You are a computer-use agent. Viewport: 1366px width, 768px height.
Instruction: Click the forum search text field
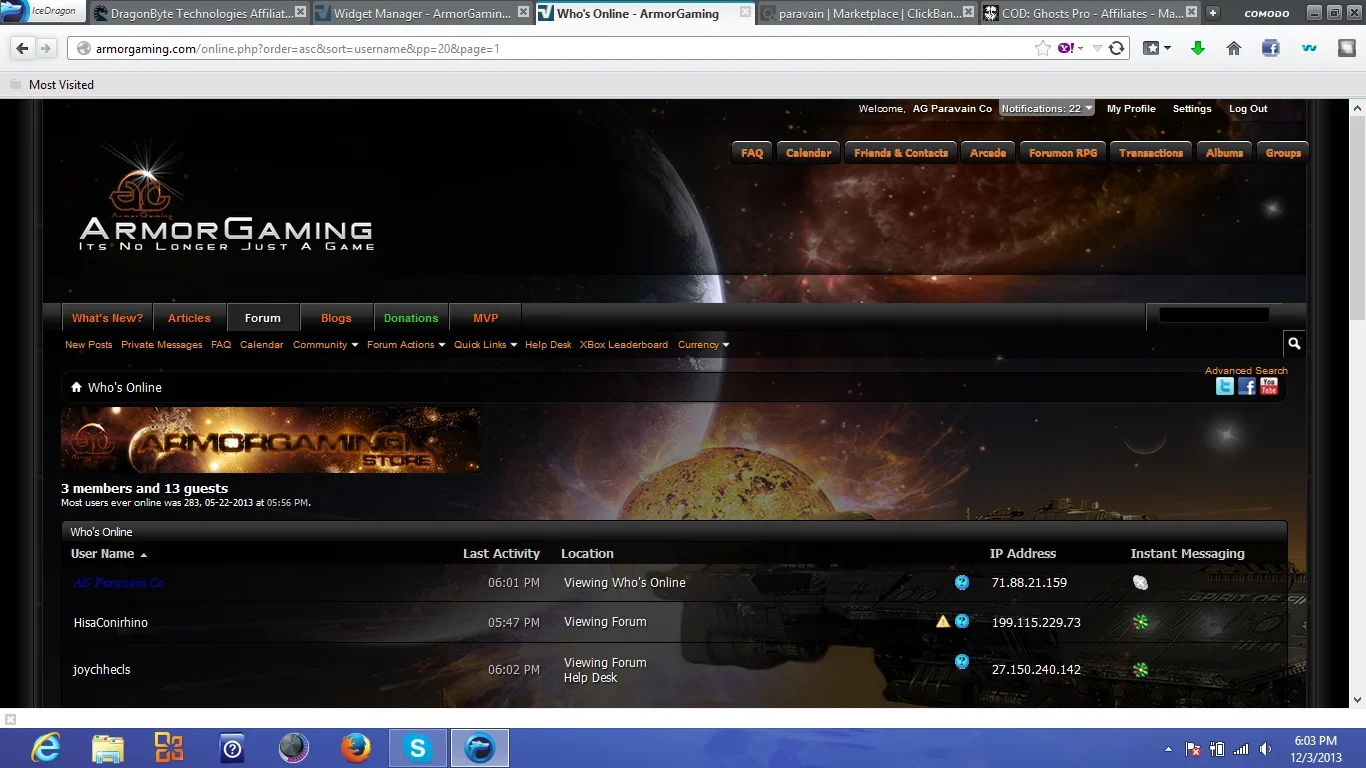click(1214, 315)
